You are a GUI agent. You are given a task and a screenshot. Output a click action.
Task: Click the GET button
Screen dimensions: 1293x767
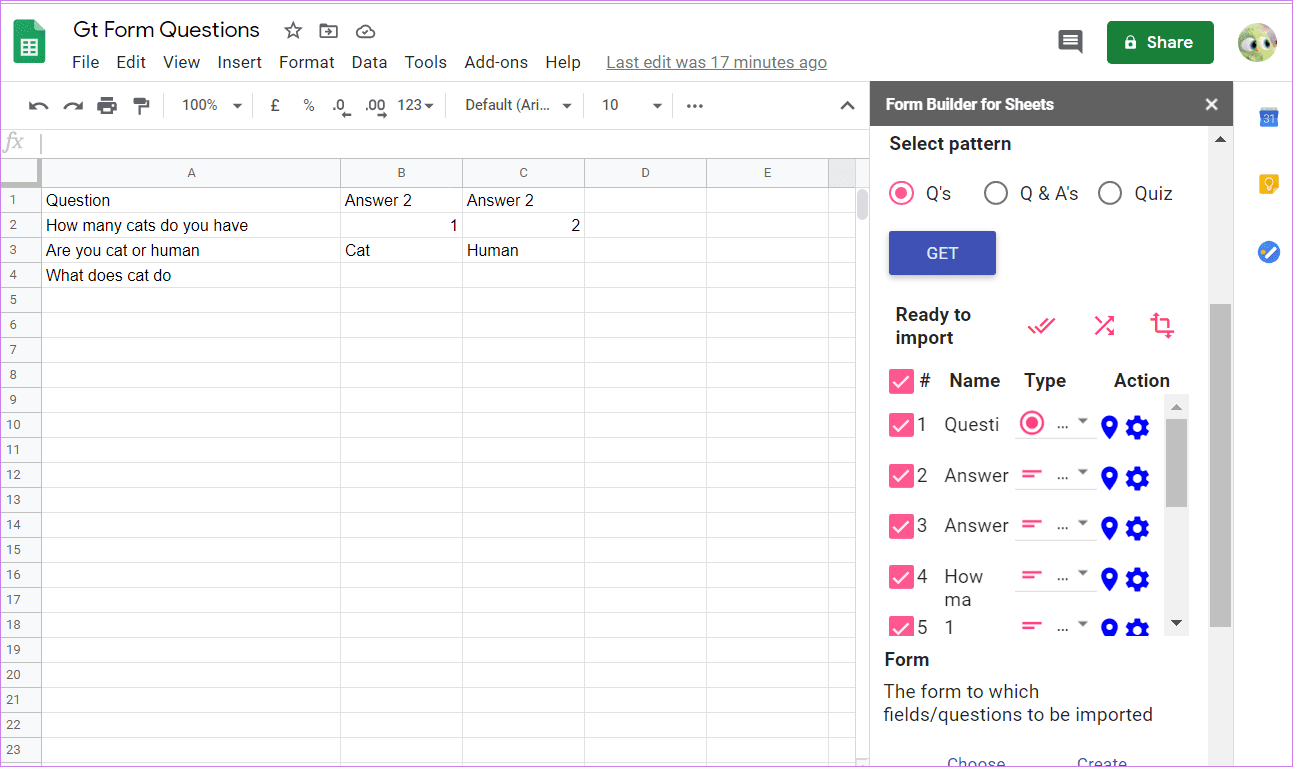[x=942, y=253]
